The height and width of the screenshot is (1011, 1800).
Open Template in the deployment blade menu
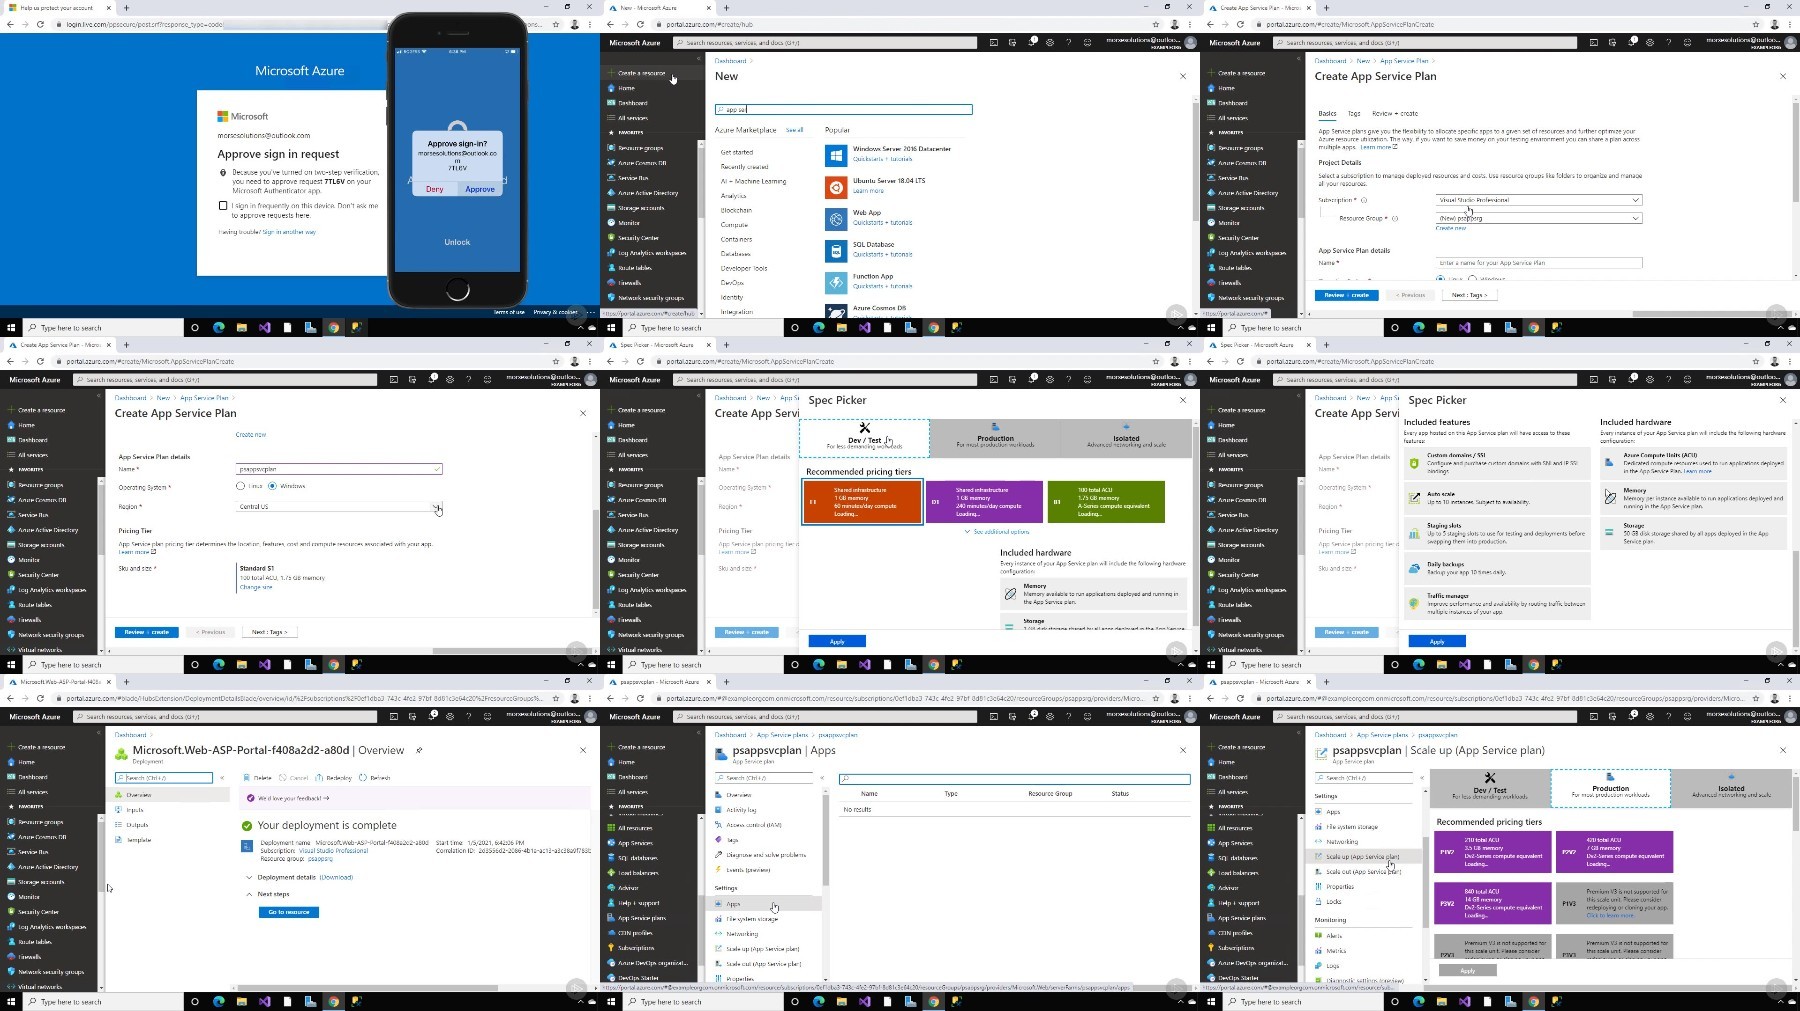click(x=139, y=840)
